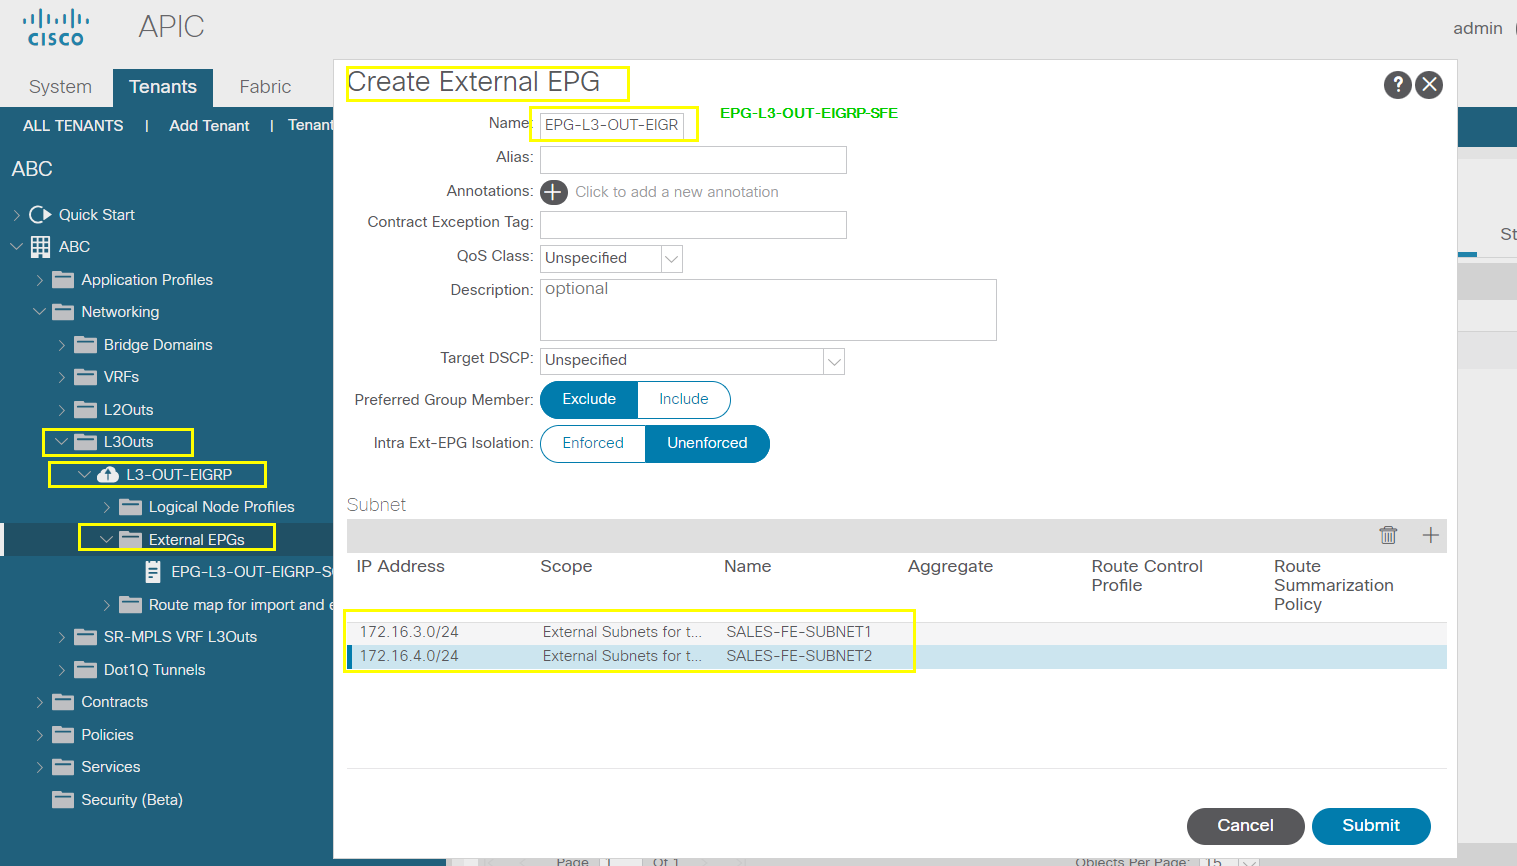Click in the Description text area

coord(768,310)
